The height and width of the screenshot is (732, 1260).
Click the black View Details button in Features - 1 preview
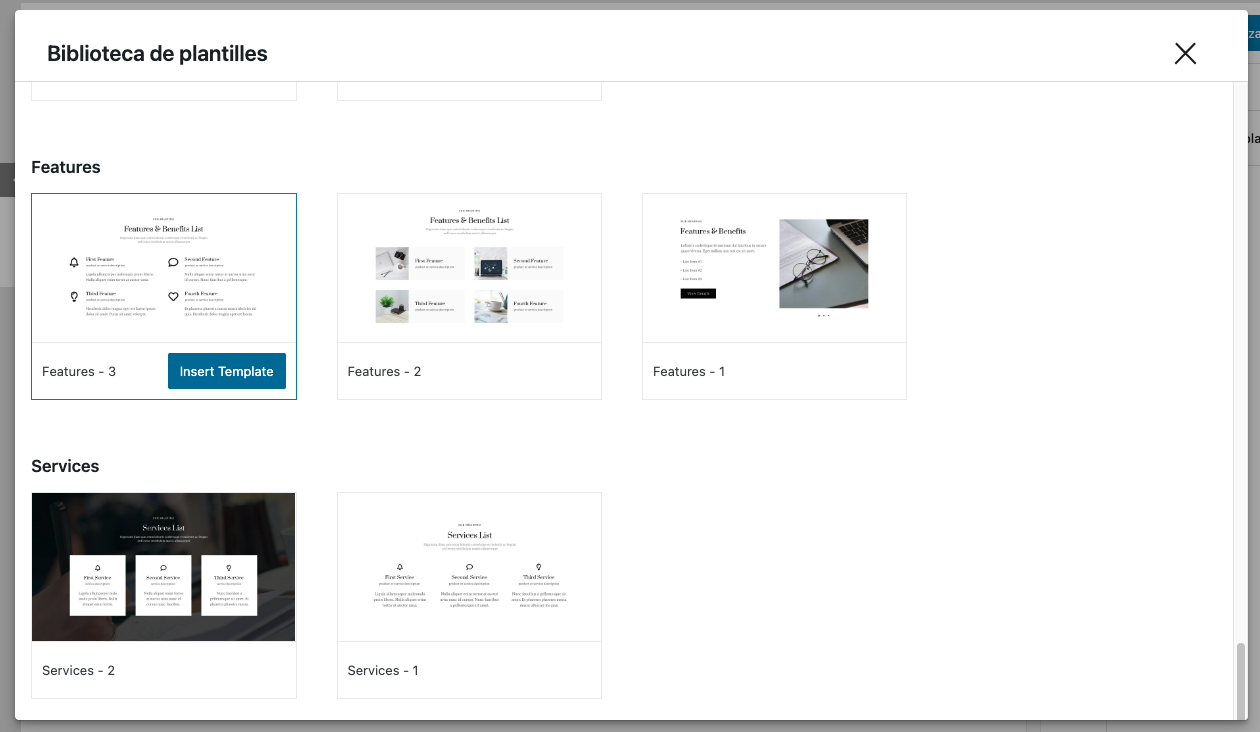[698, 293]
